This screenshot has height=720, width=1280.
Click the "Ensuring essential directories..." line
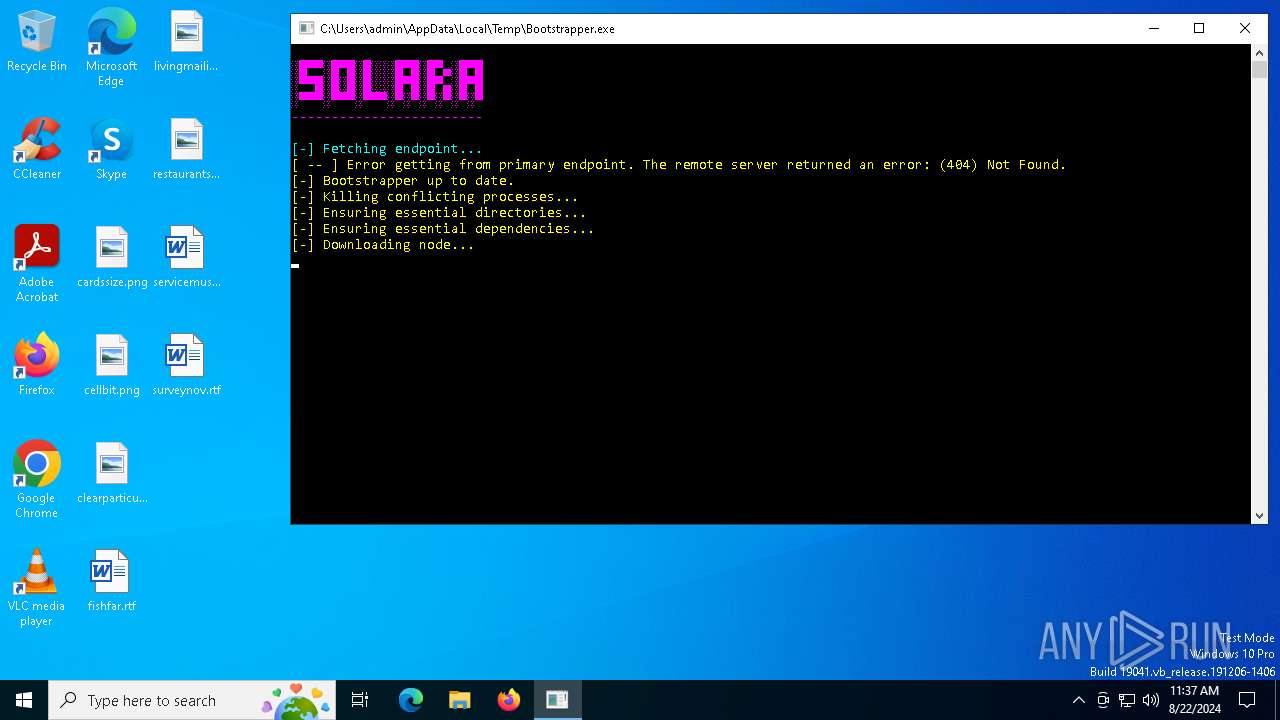439,213
